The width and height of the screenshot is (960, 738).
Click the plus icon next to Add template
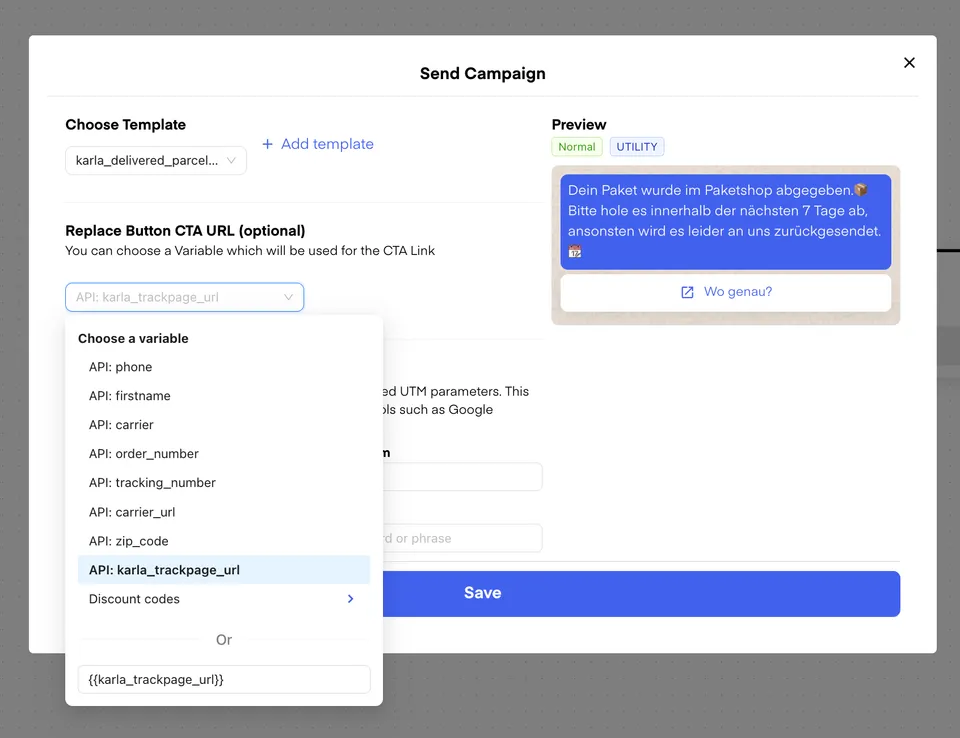(x=267, y=144)
